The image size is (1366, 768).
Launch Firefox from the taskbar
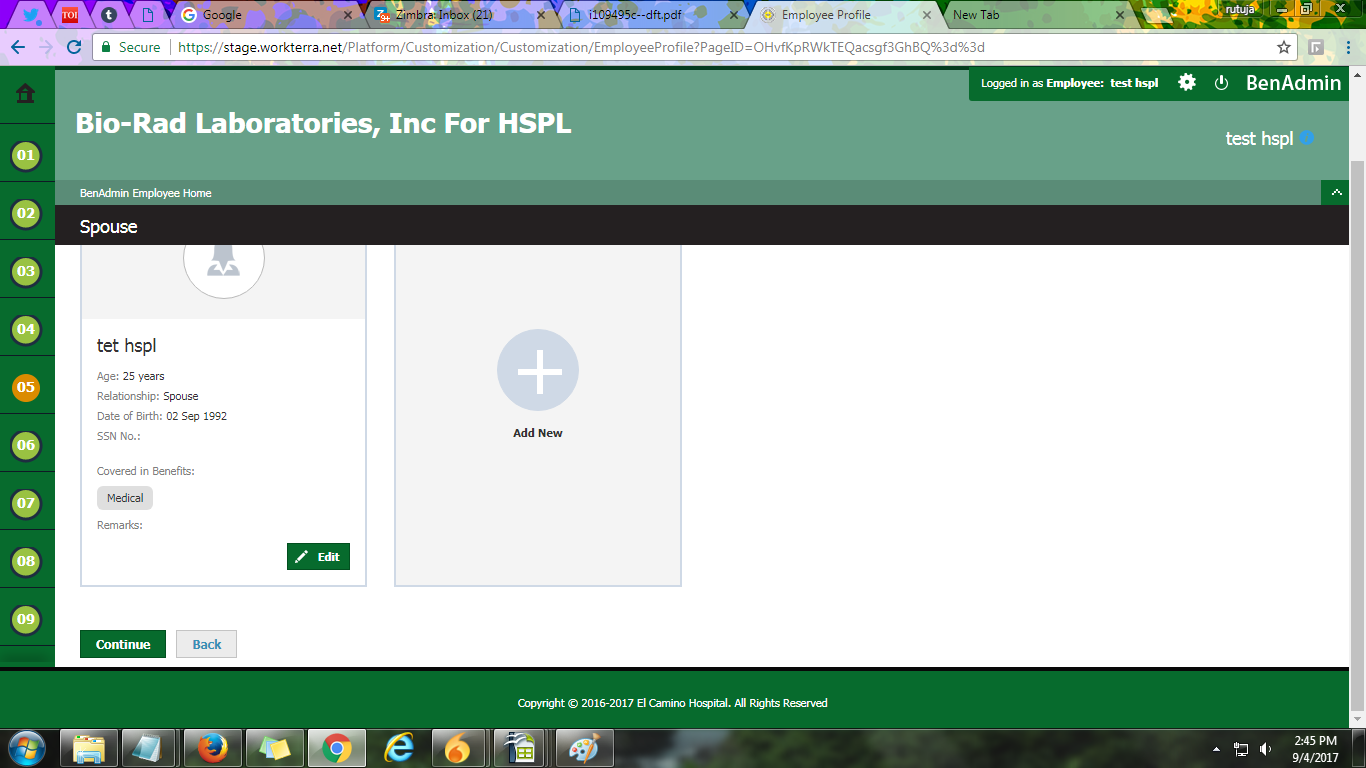pos(212,748)
